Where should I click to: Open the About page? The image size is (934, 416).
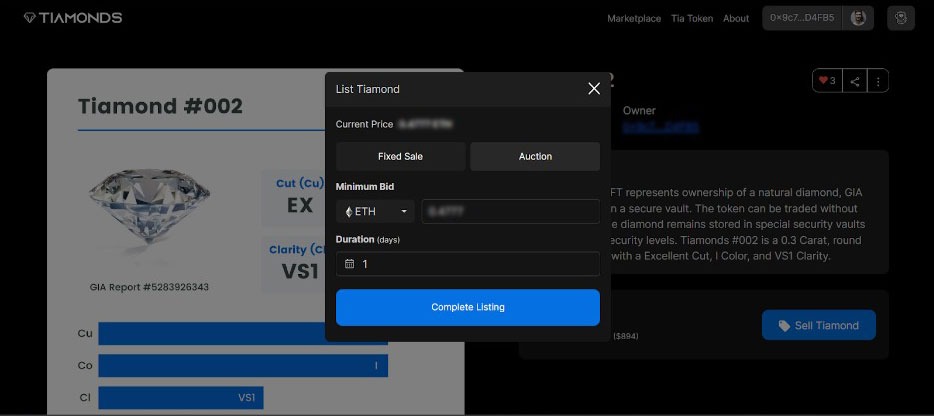coord(736,18)
